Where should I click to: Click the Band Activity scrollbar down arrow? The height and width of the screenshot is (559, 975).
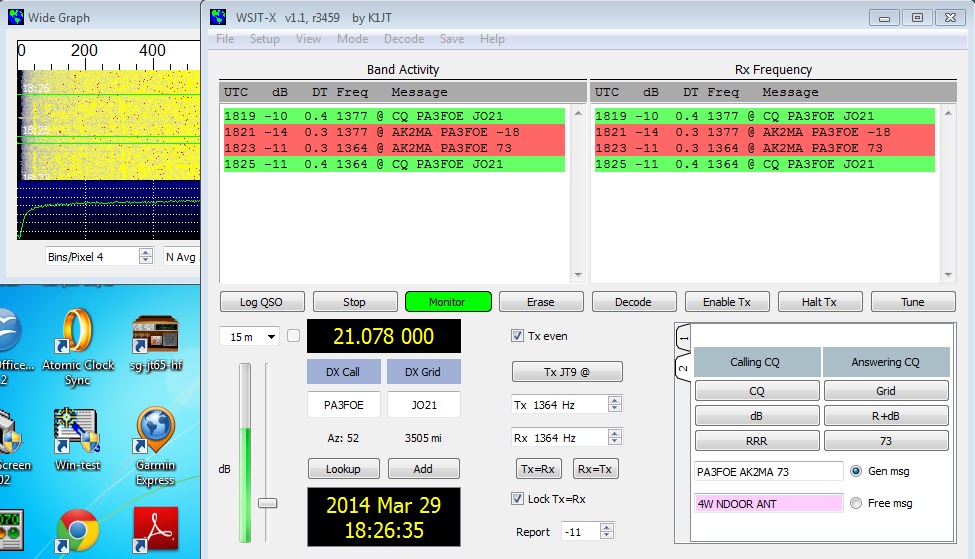(x=578, y=275)
